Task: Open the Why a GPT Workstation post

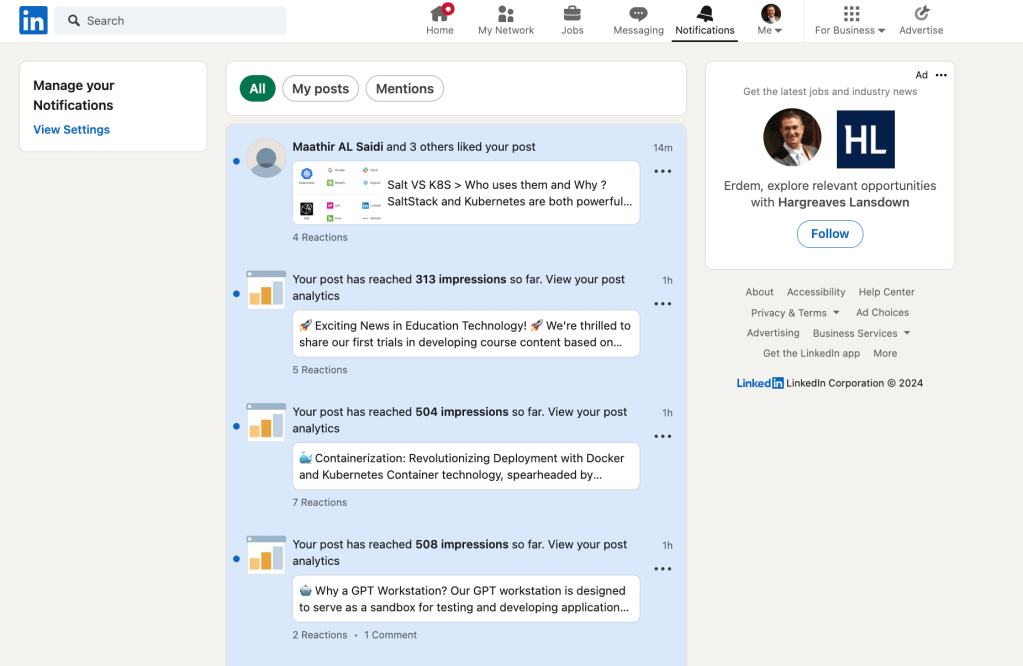Action: [x=466, y=599]
